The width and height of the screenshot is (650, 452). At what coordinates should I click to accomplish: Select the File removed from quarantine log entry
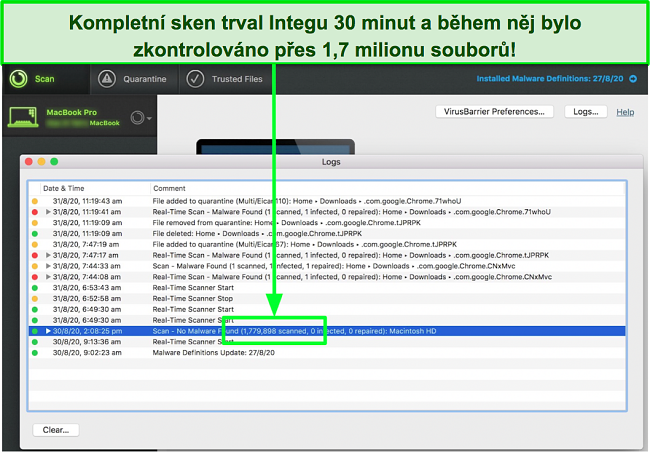[327, 223]
